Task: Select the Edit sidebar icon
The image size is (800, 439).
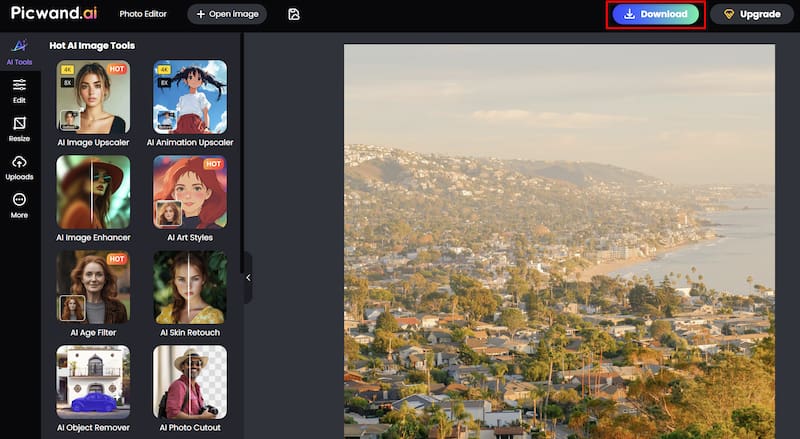Action: coord(19,91)
